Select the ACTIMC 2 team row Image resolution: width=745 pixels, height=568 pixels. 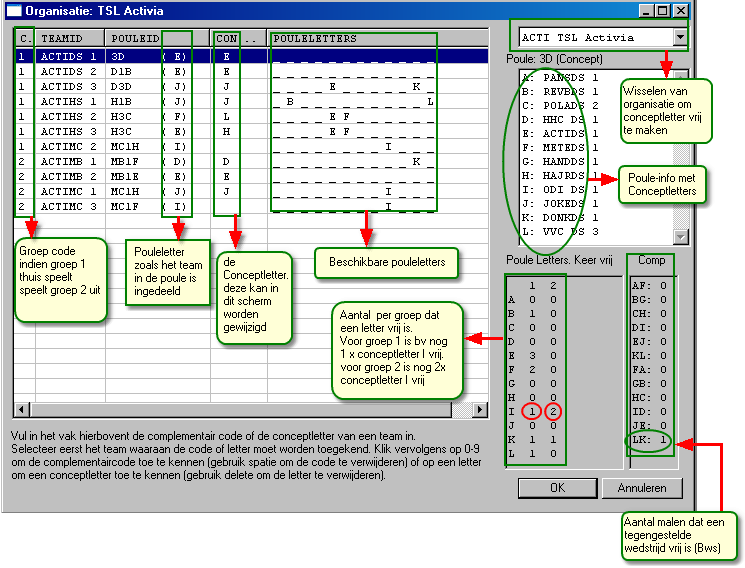pyautogui.click(x=251, y=146)
